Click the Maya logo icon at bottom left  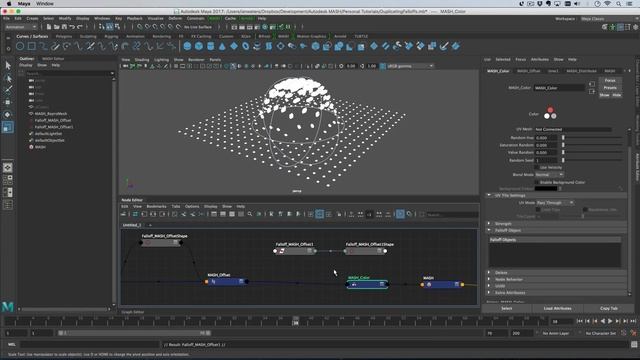[8, 307]
